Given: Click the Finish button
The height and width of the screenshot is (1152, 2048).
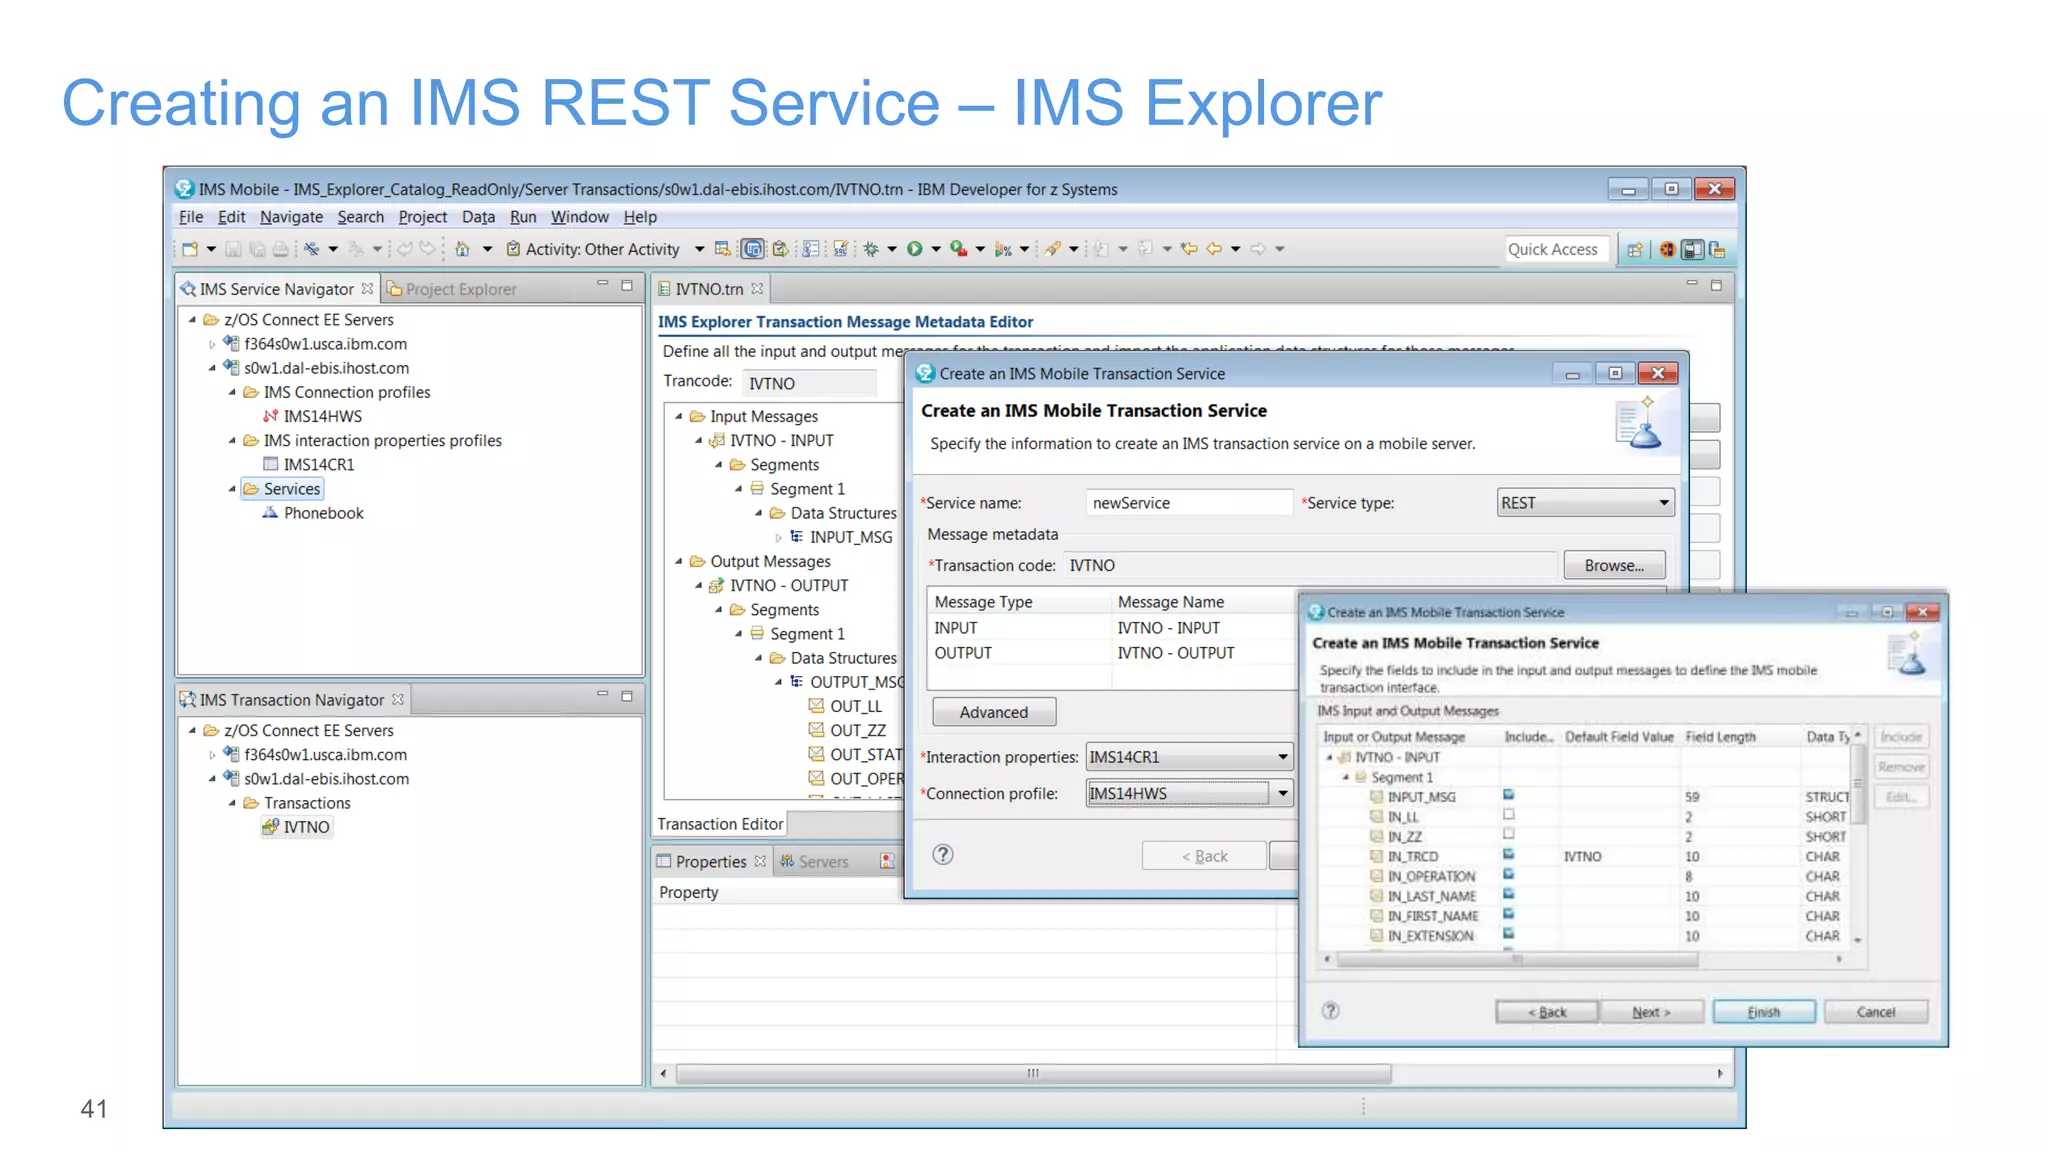Looking at the screenshot, I should pos(1763,1012).
